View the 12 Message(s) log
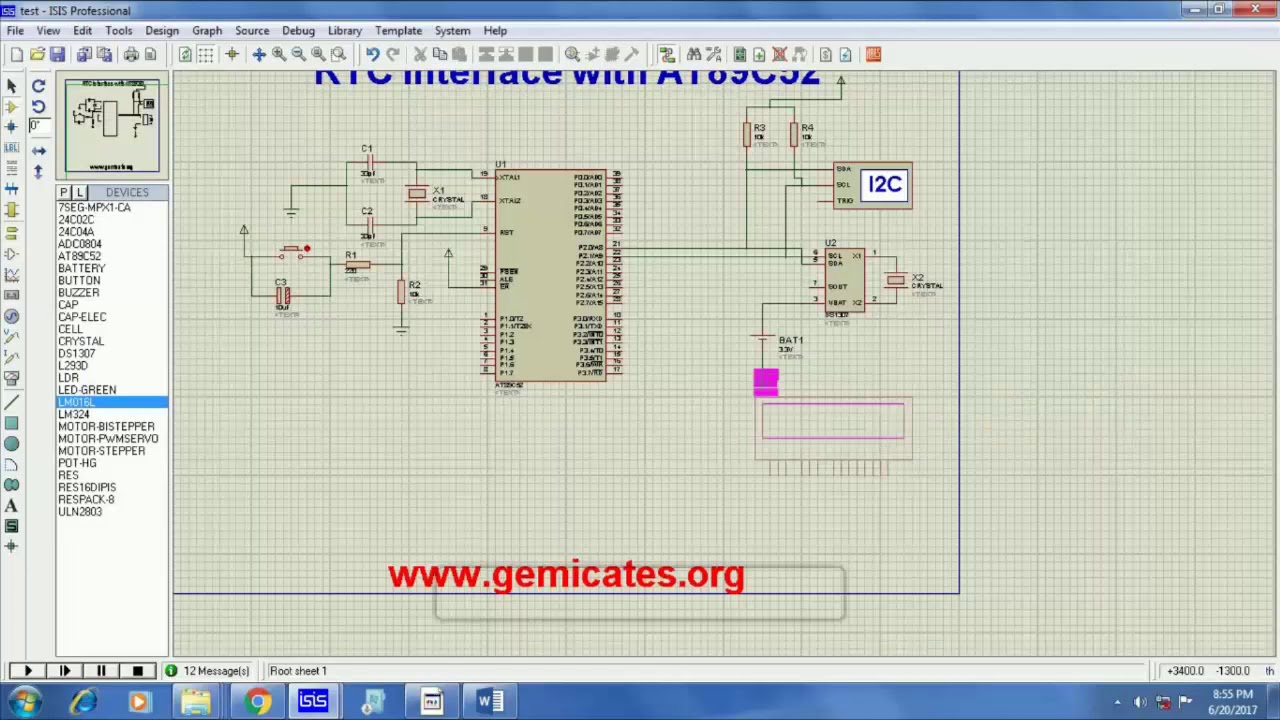Viewport: 1280px width, 720px height. click(x=208, y=671)
